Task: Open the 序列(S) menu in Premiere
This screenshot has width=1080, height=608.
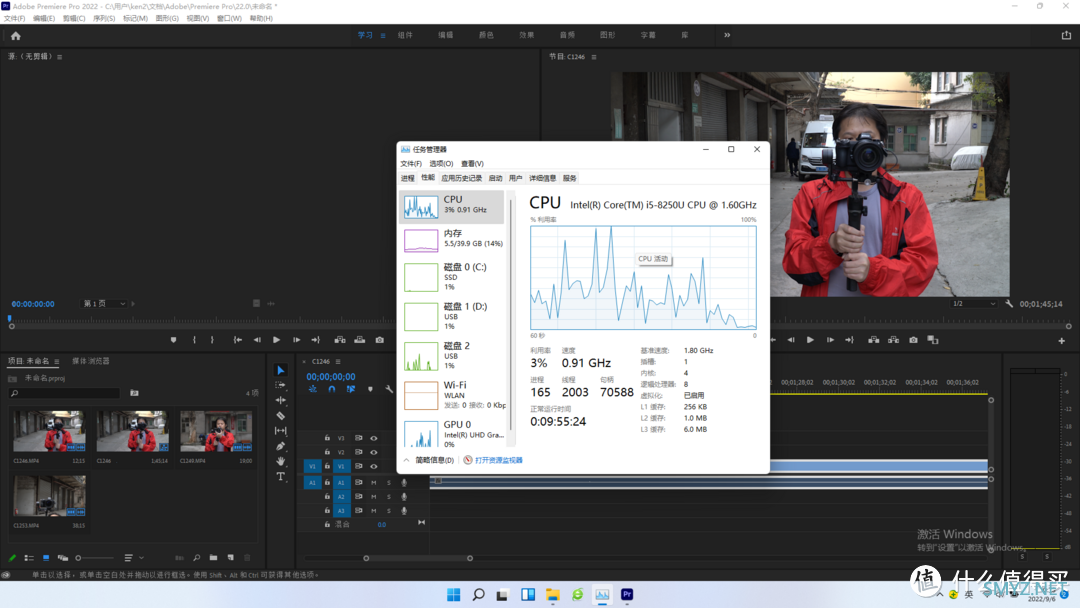Action: [104, 19]
